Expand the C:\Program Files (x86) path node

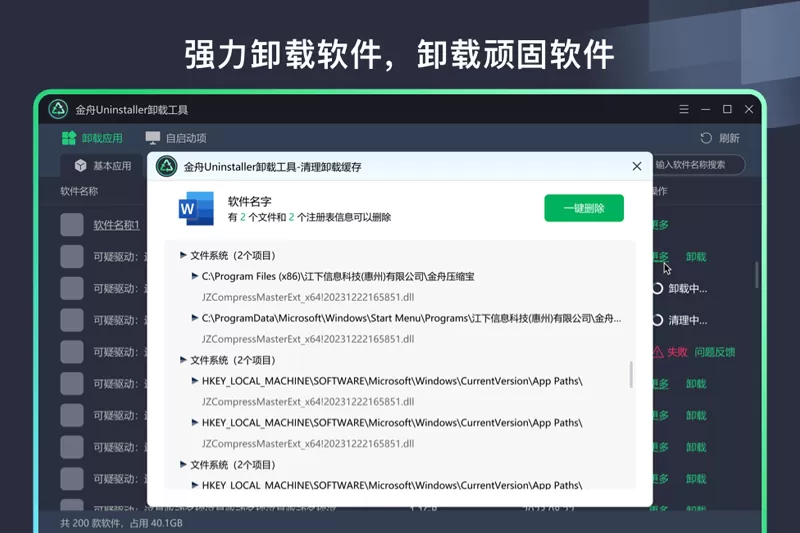pos(194,276)
